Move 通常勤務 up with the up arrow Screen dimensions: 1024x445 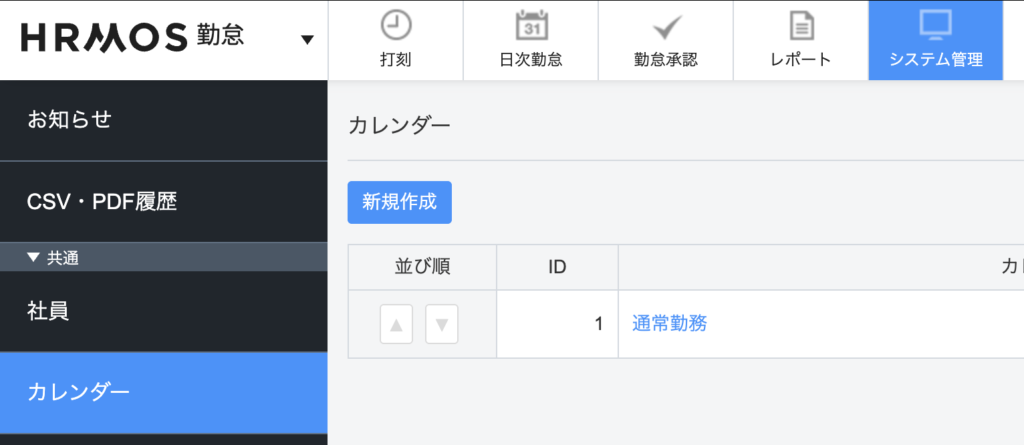[x=396, y=324]
